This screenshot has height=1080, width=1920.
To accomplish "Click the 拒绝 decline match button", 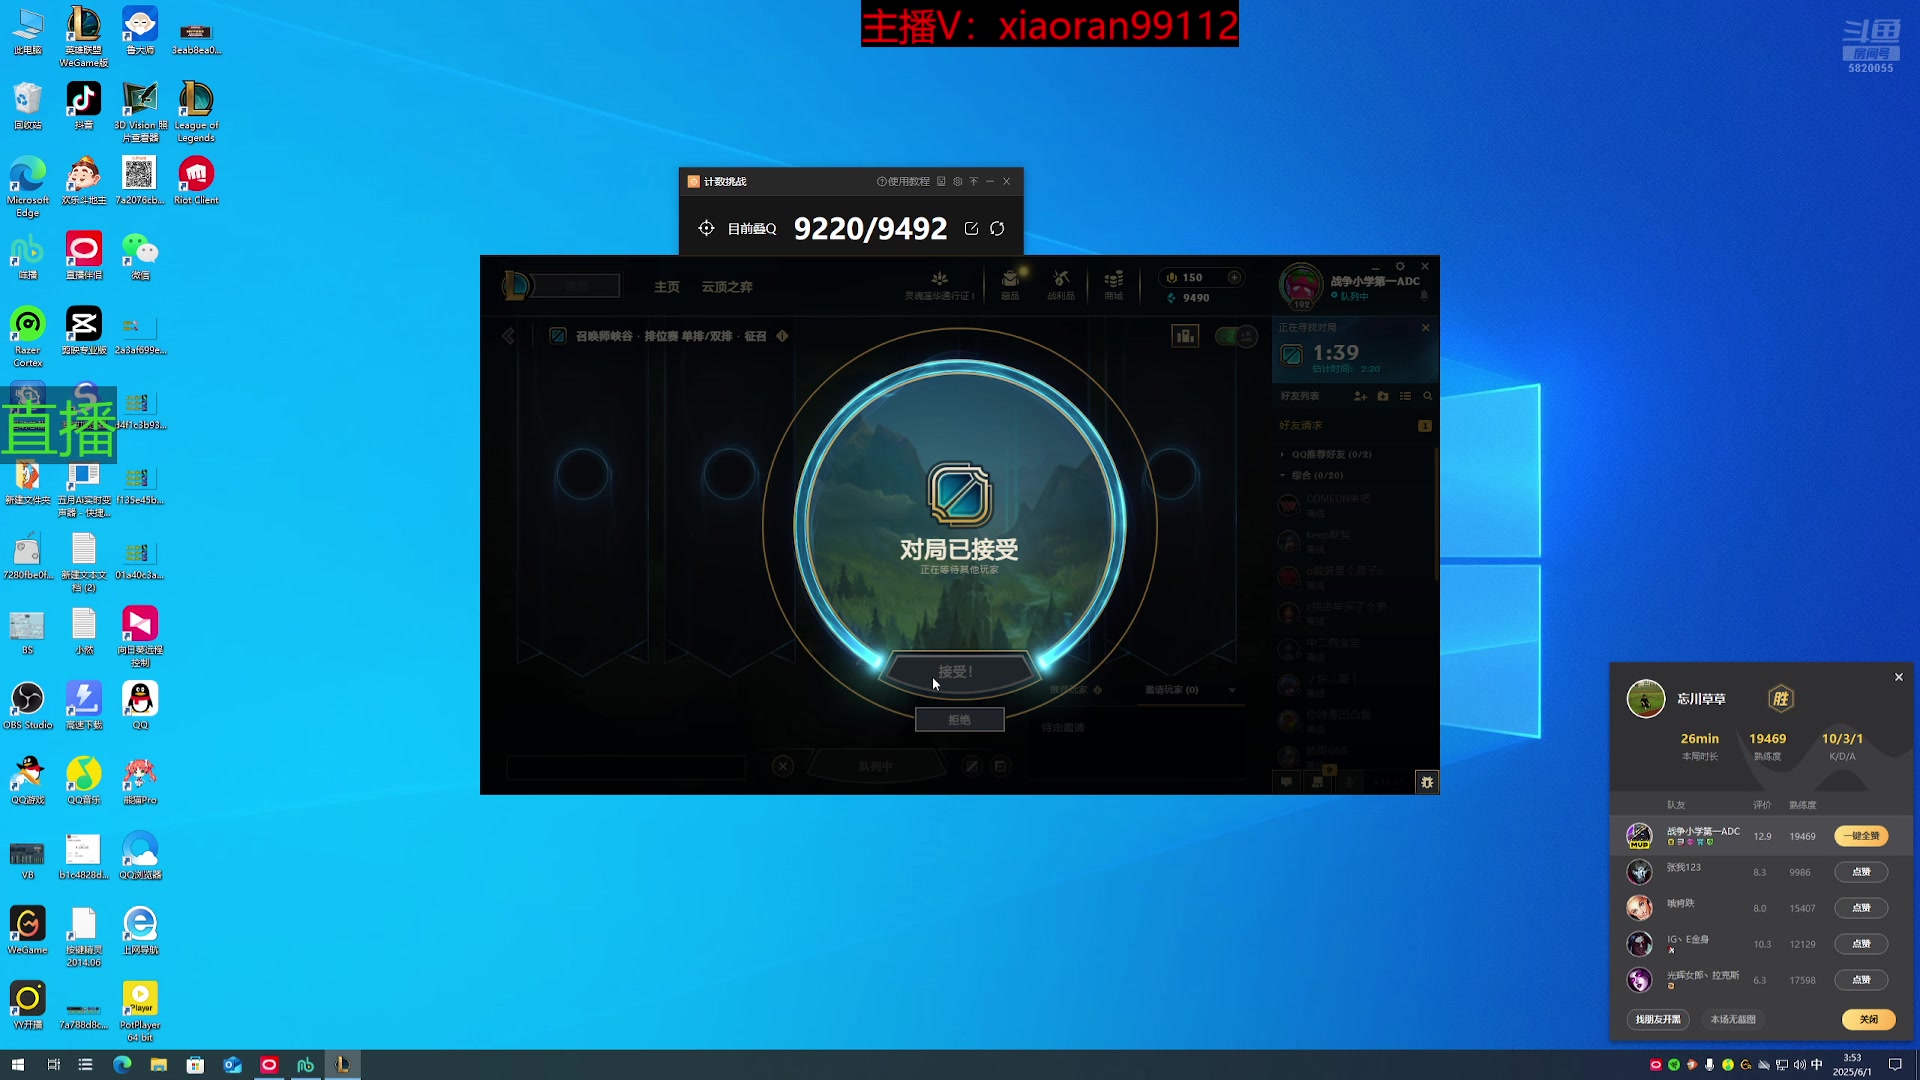I will coord(959,720).
